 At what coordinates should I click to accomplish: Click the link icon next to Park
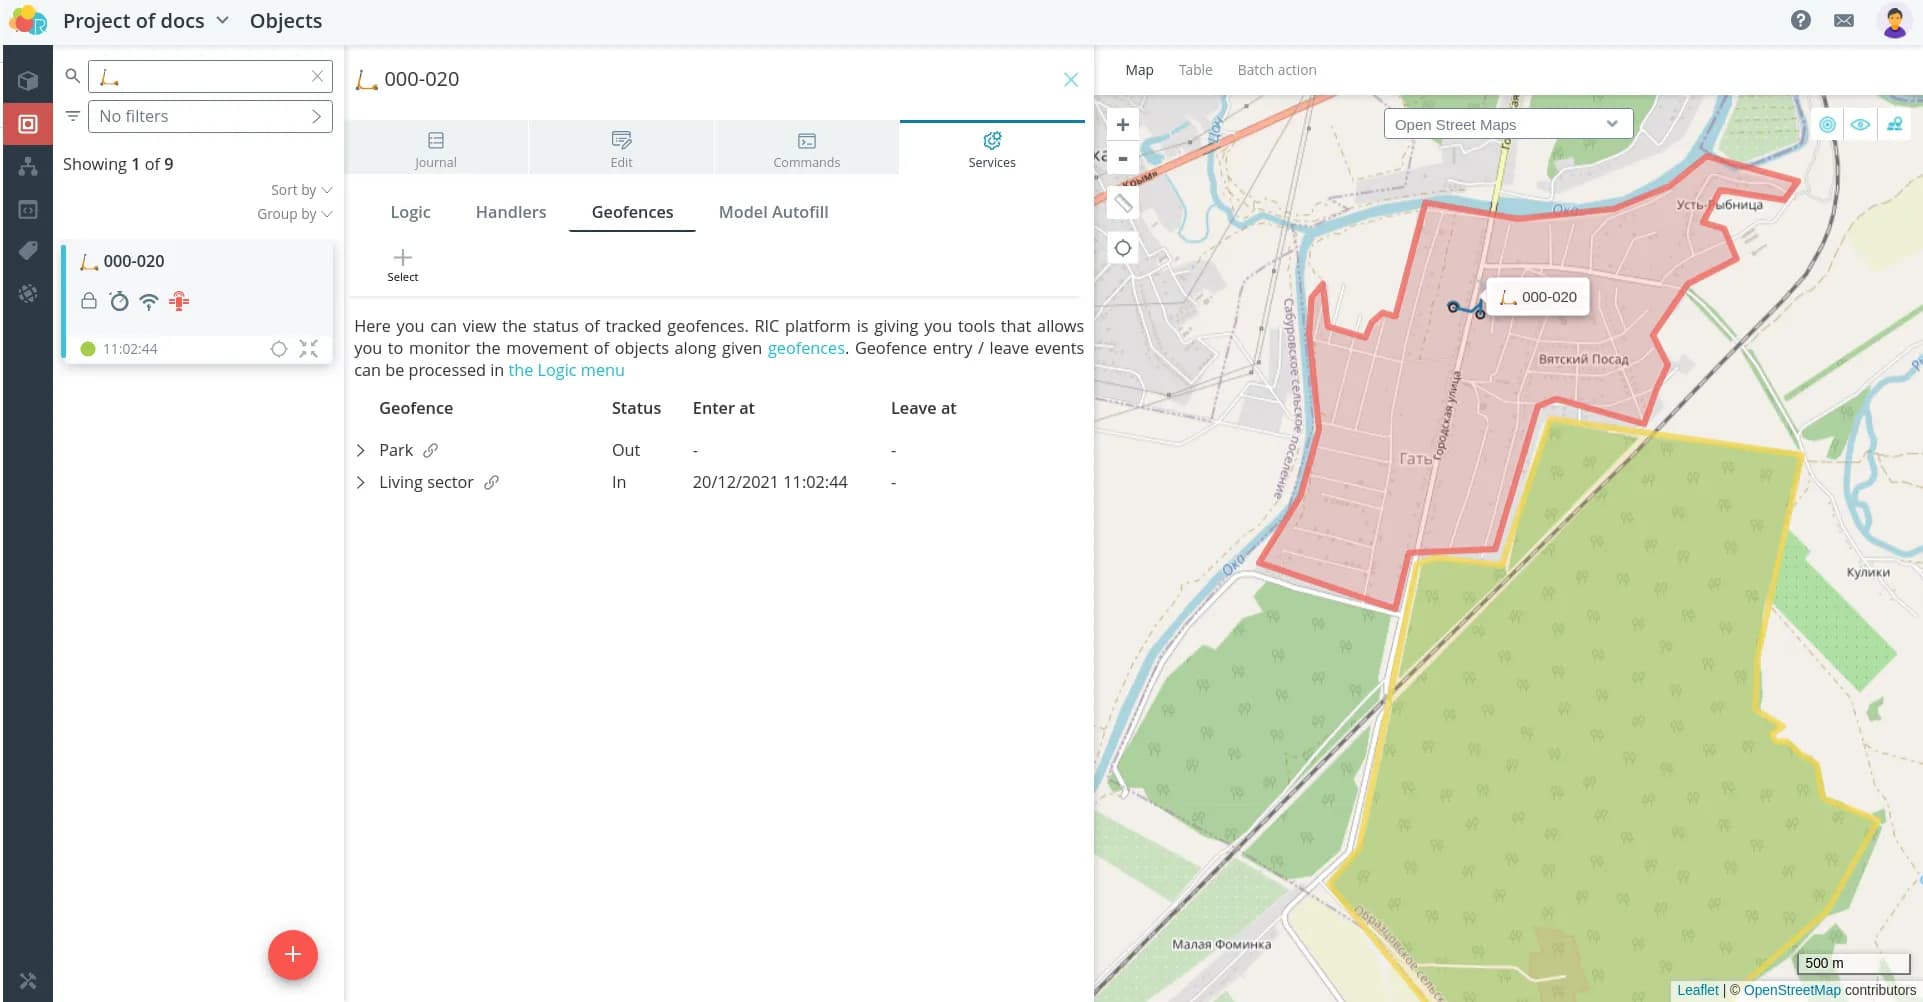(x=431, y=450)
